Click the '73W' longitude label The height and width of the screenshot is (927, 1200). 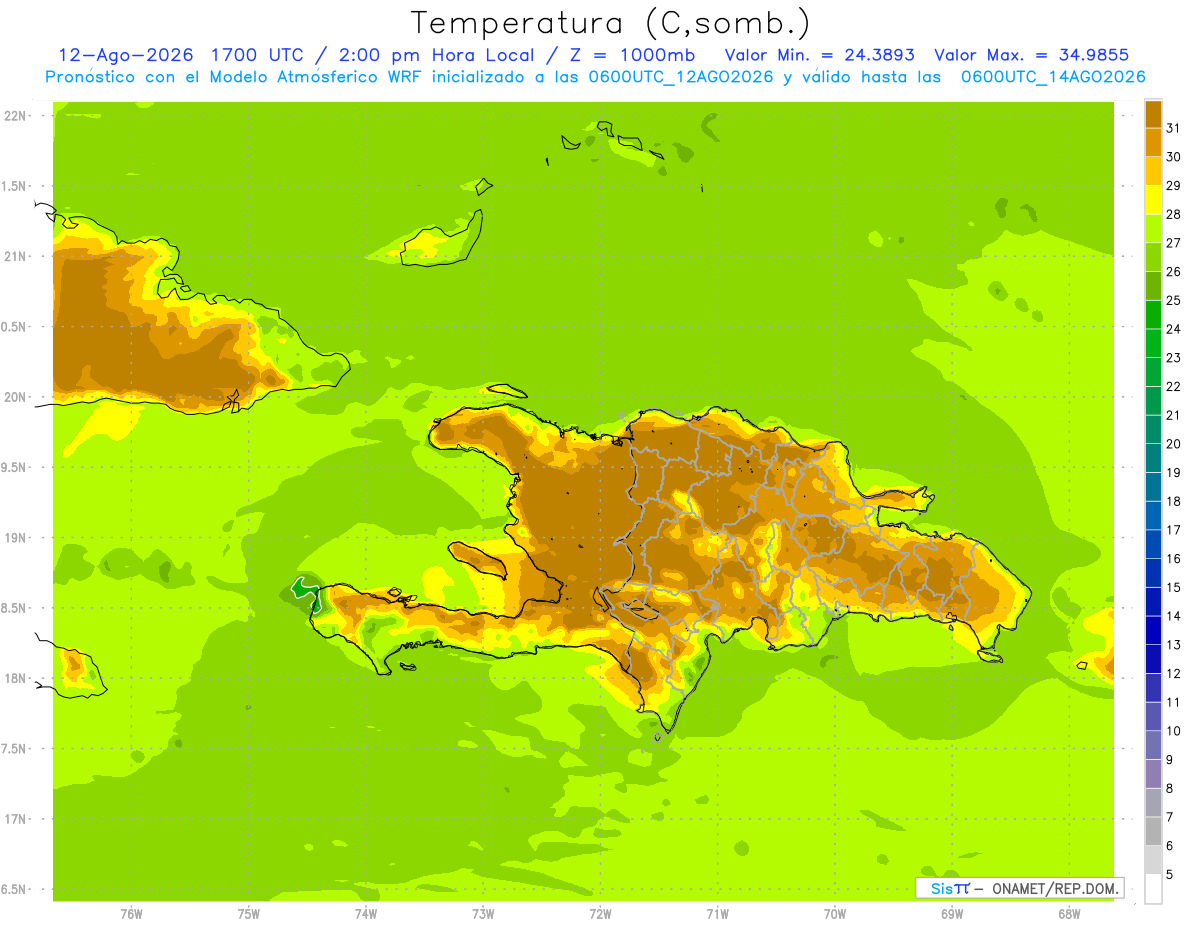[x=483, y=914]
